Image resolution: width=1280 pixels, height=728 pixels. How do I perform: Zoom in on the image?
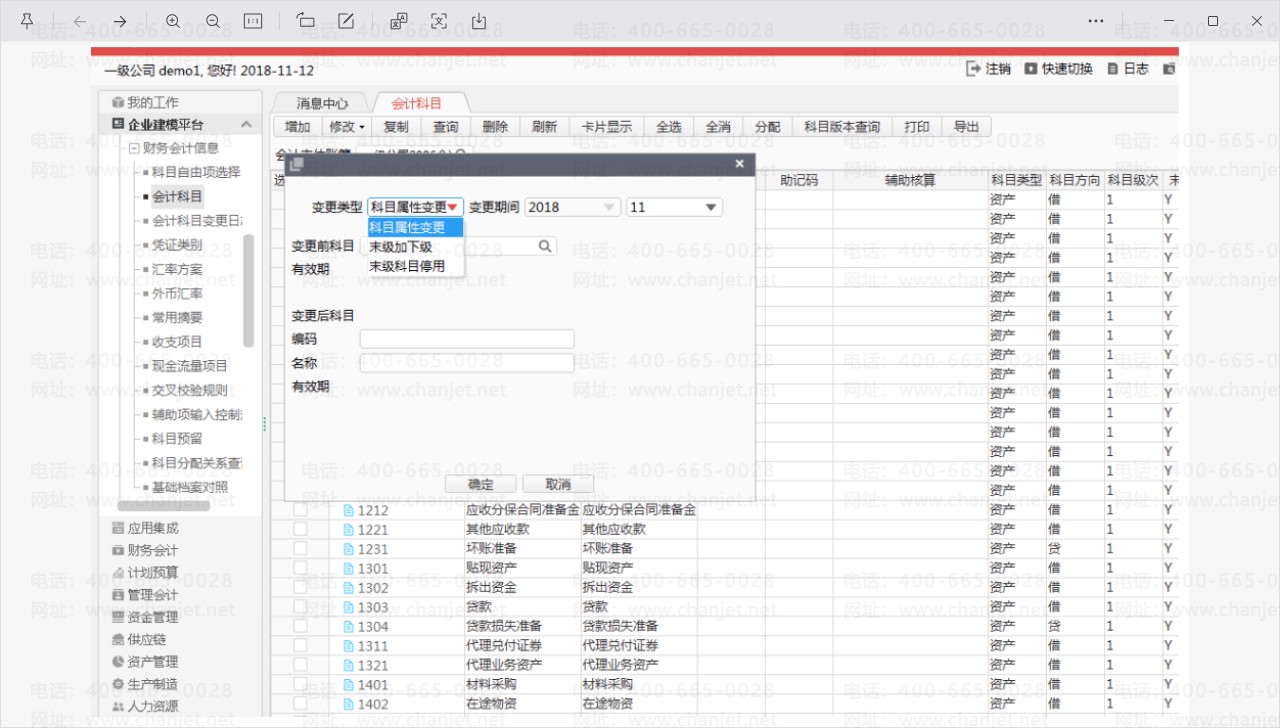coord(173,21)
